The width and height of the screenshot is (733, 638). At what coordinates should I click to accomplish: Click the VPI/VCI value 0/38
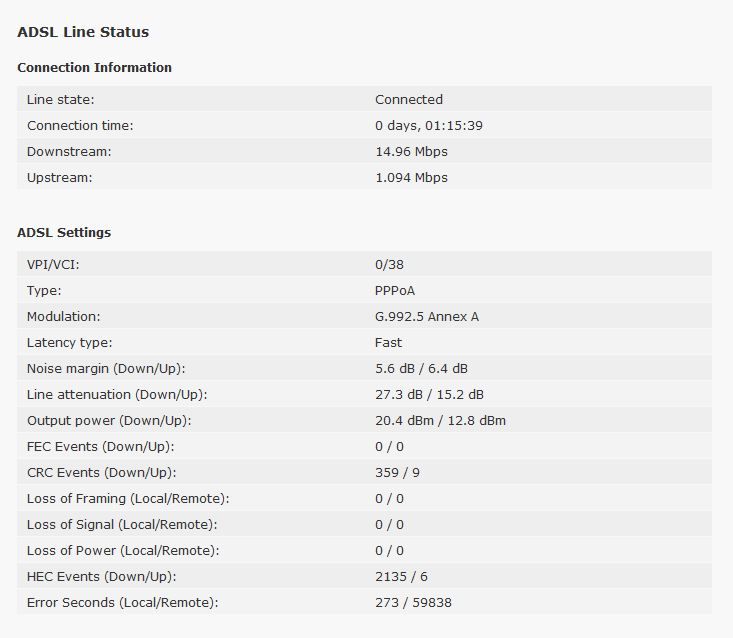pos(389,265)
